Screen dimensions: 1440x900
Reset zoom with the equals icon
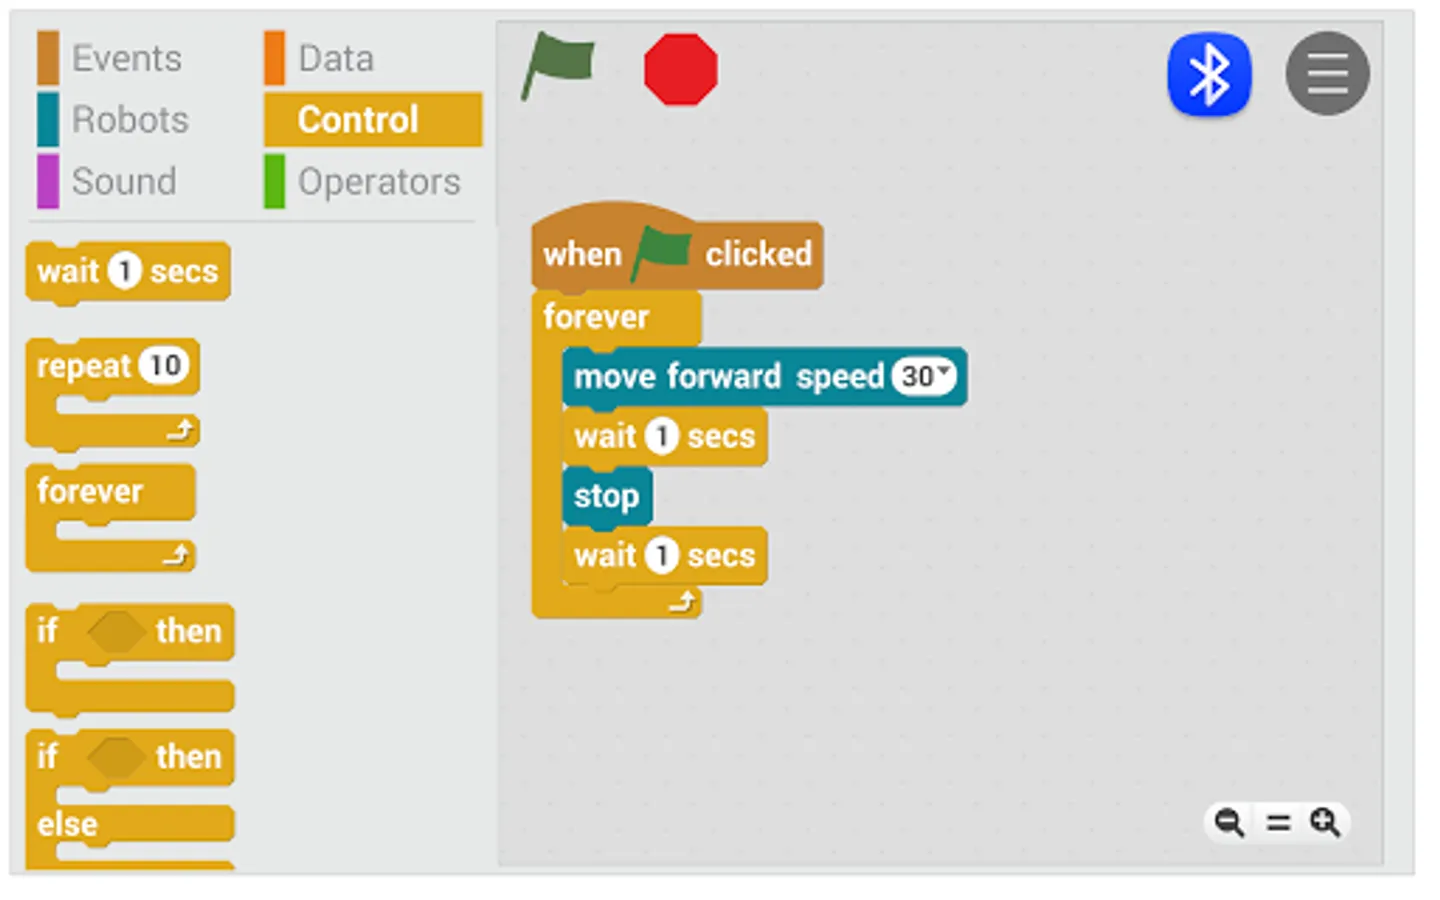click(x=1278, y=822)
